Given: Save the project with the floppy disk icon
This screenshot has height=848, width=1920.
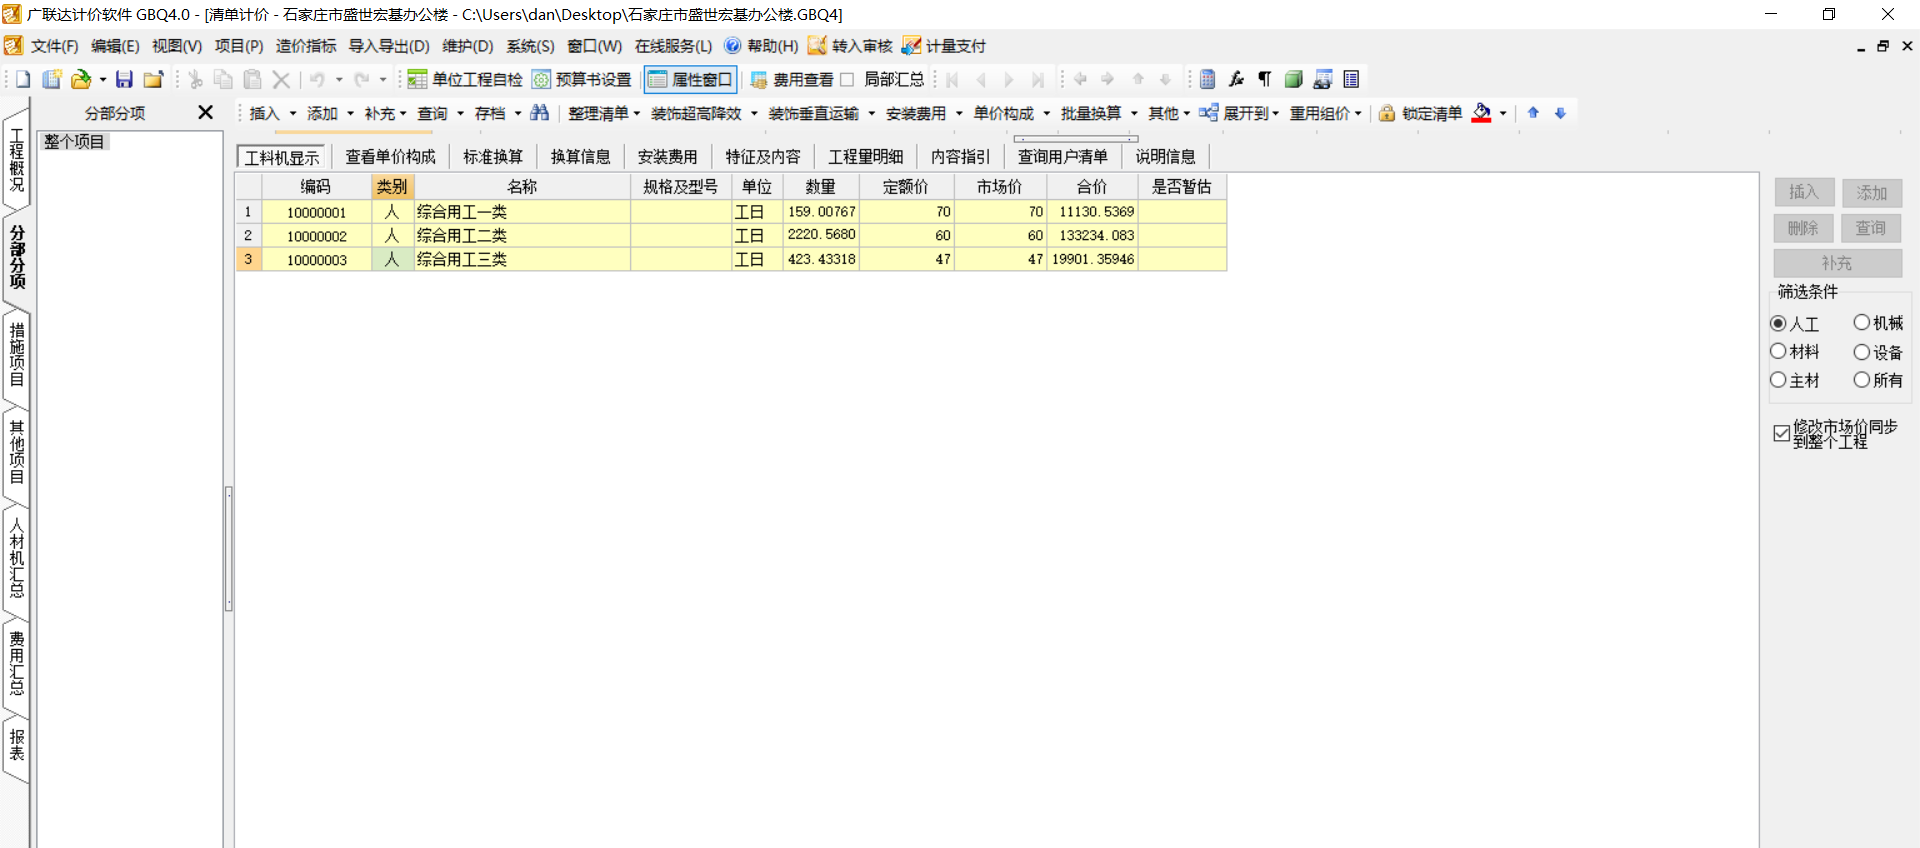Looking at the screenshot, I should pos(124,79).
